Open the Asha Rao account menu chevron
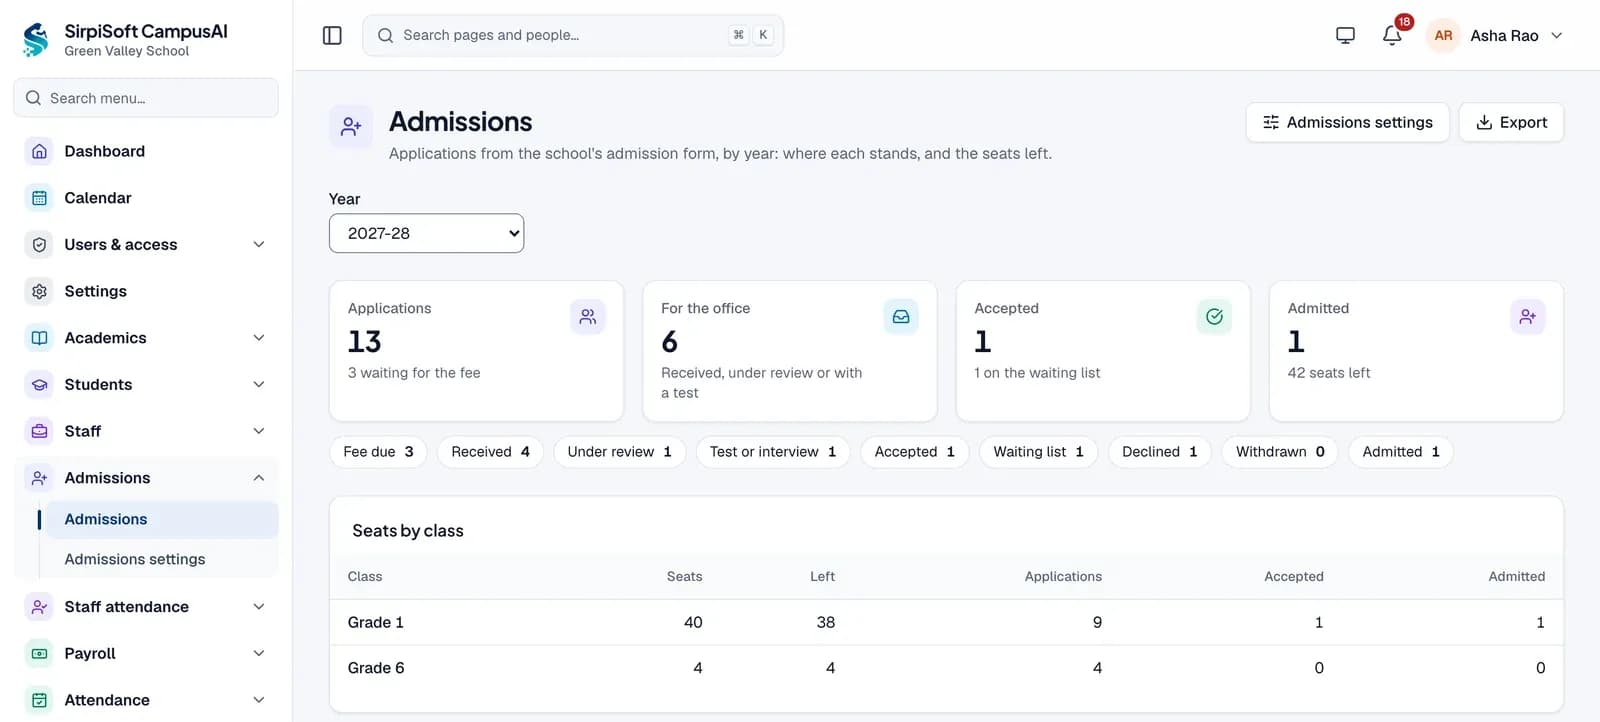The image size is (1600, 722). coord(1556,35)
